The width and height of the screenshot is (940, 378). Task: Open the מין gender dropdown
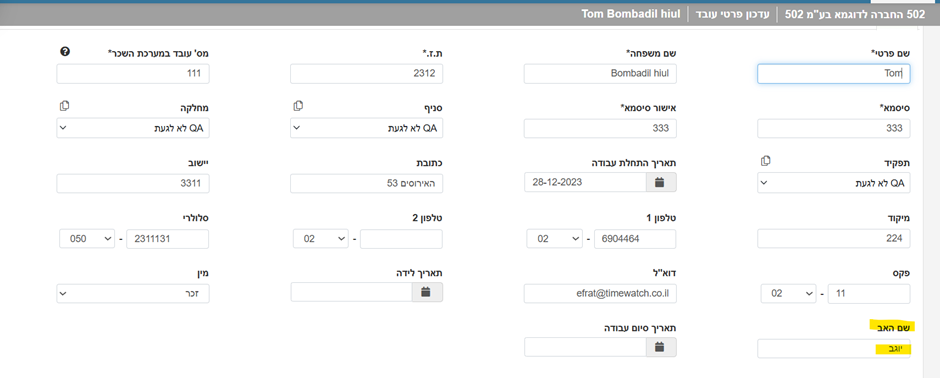(x=133, y=294)
